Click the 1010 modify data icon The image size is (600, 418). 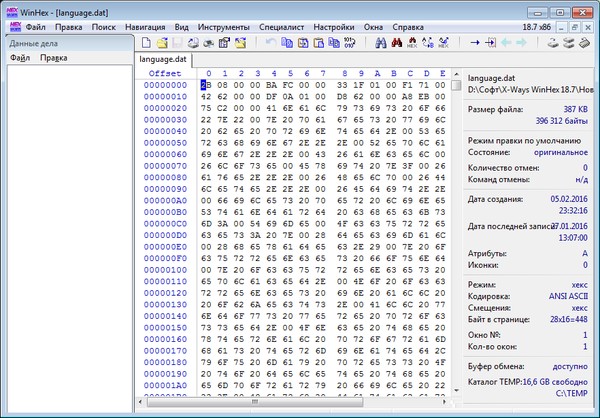[349, 43]
